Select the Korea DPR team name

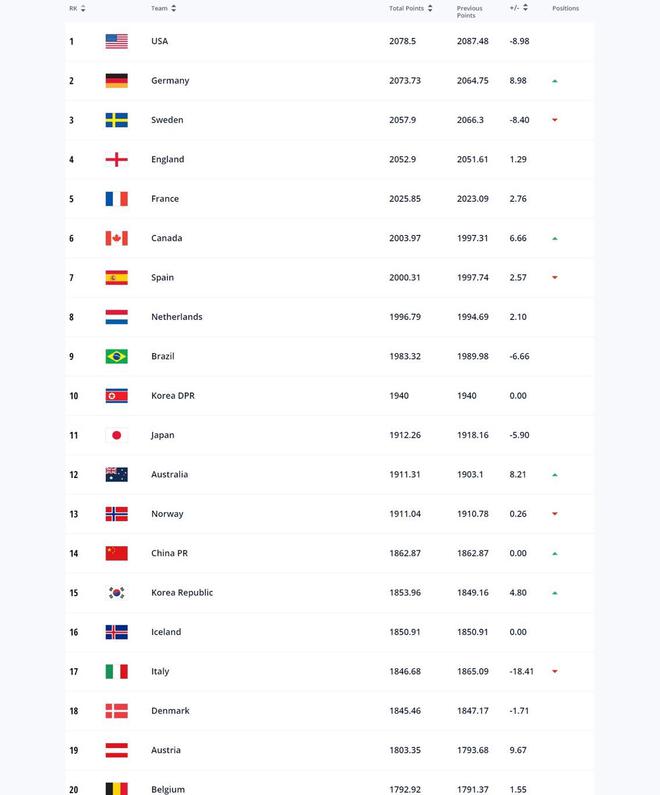pos(172,396)
